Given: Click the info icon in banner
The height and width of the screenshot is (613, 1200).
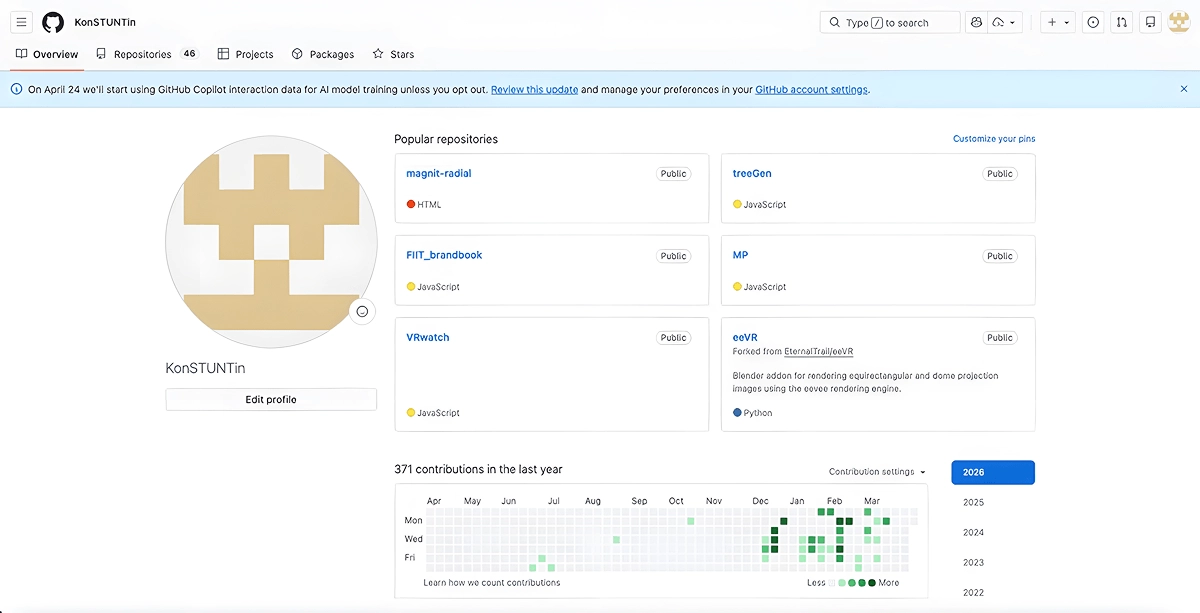Looking at the screenshot, I should coord(16,89).
